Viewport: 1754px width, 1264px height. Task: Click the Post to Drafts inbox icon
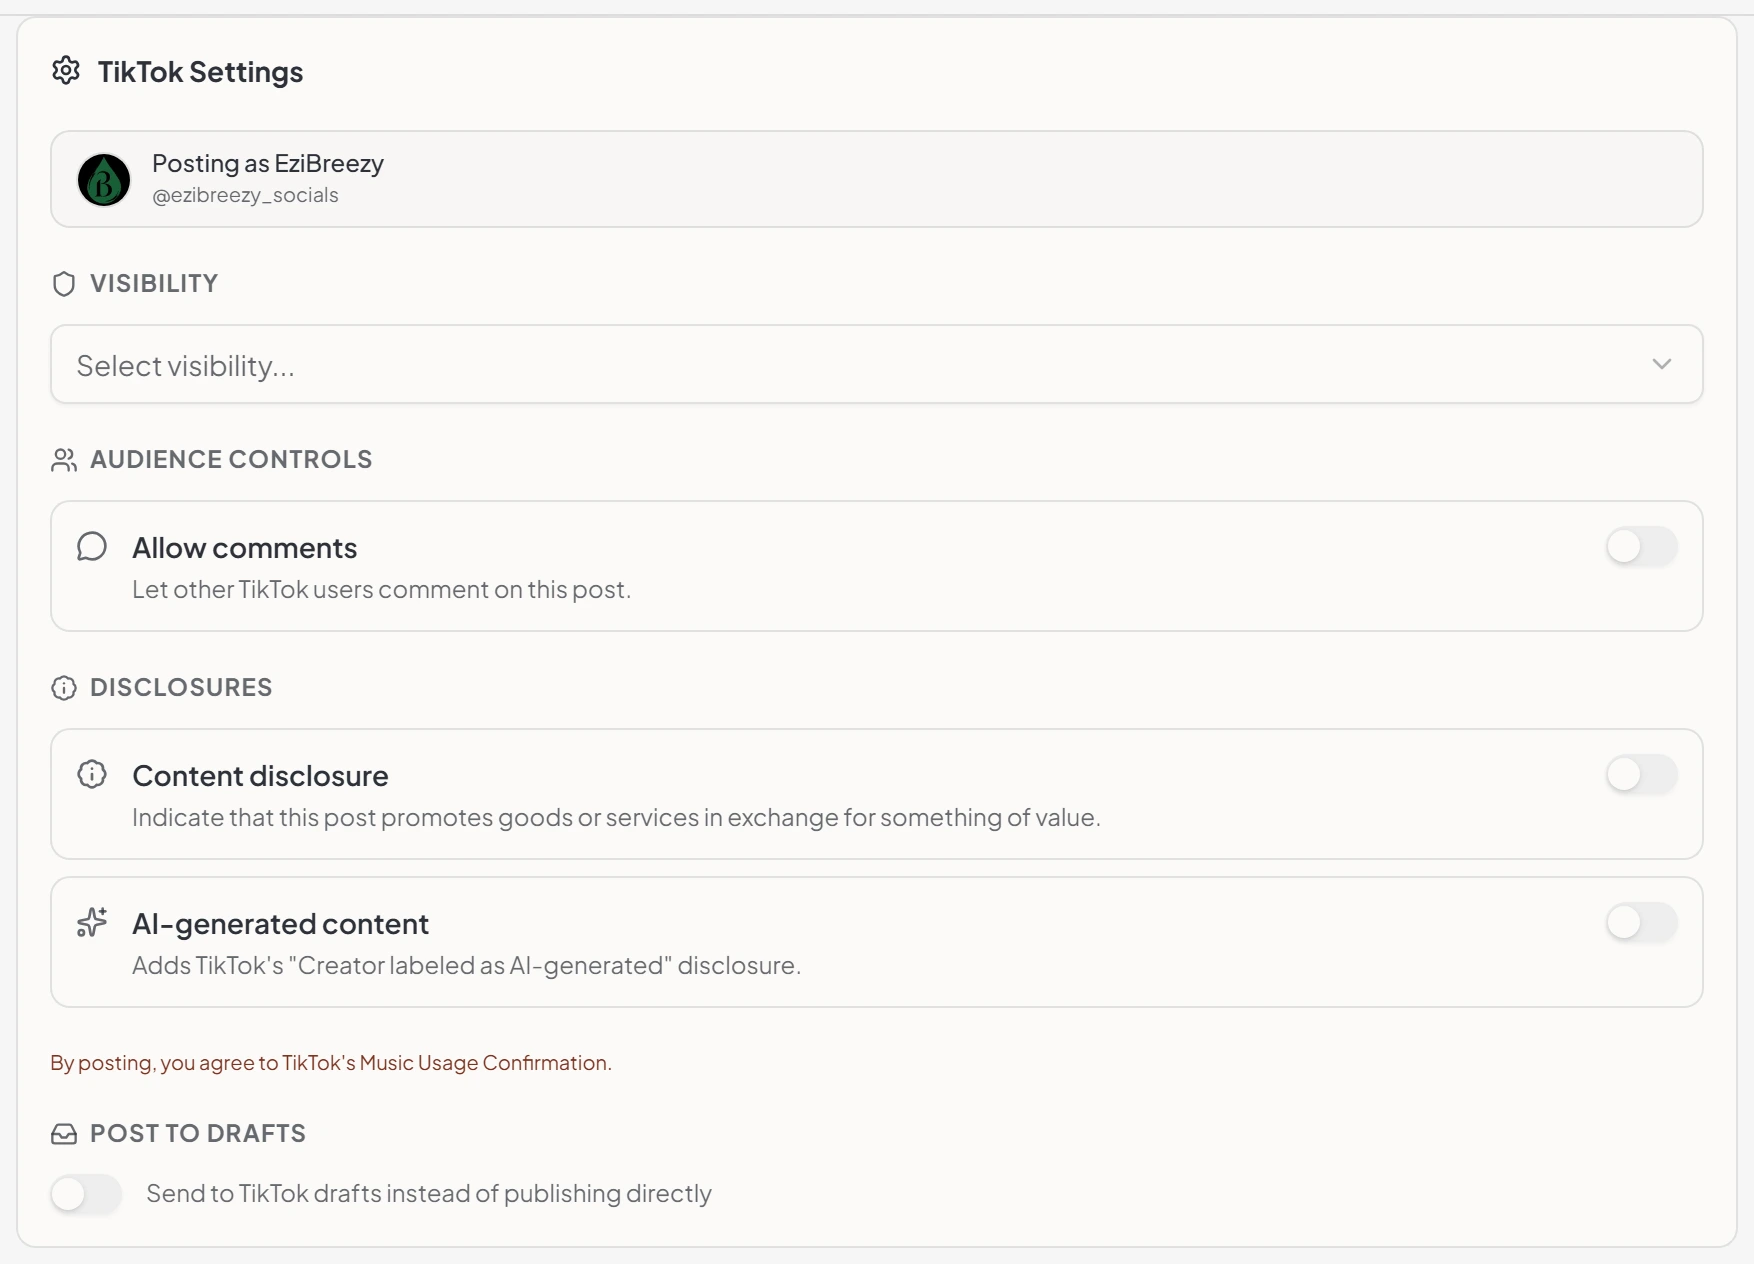pyautogui.click(x=64, y=1134)
